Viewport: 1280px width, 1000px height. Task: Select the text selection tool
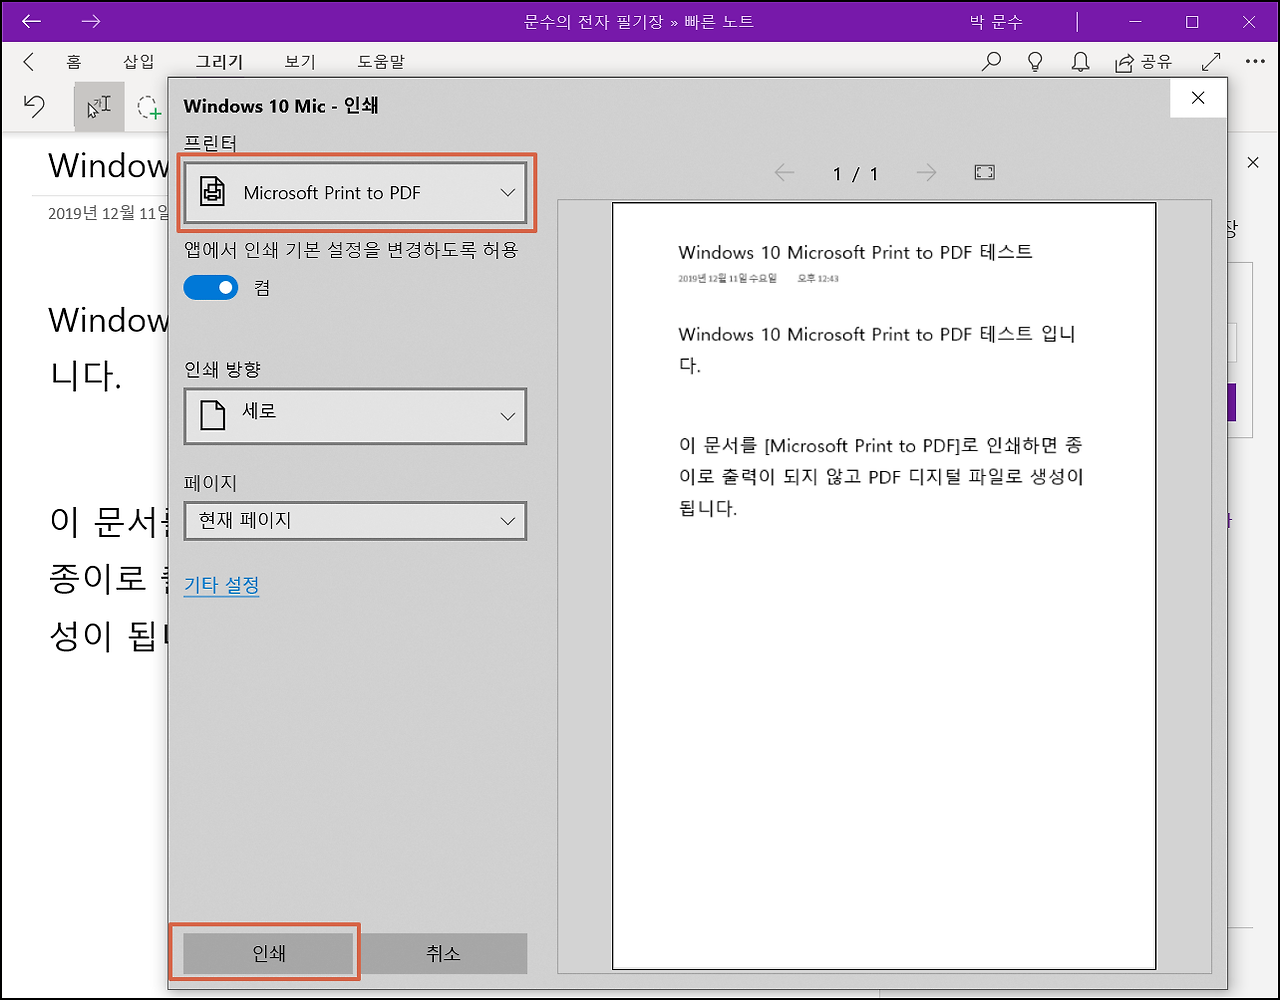coord(98,106)
